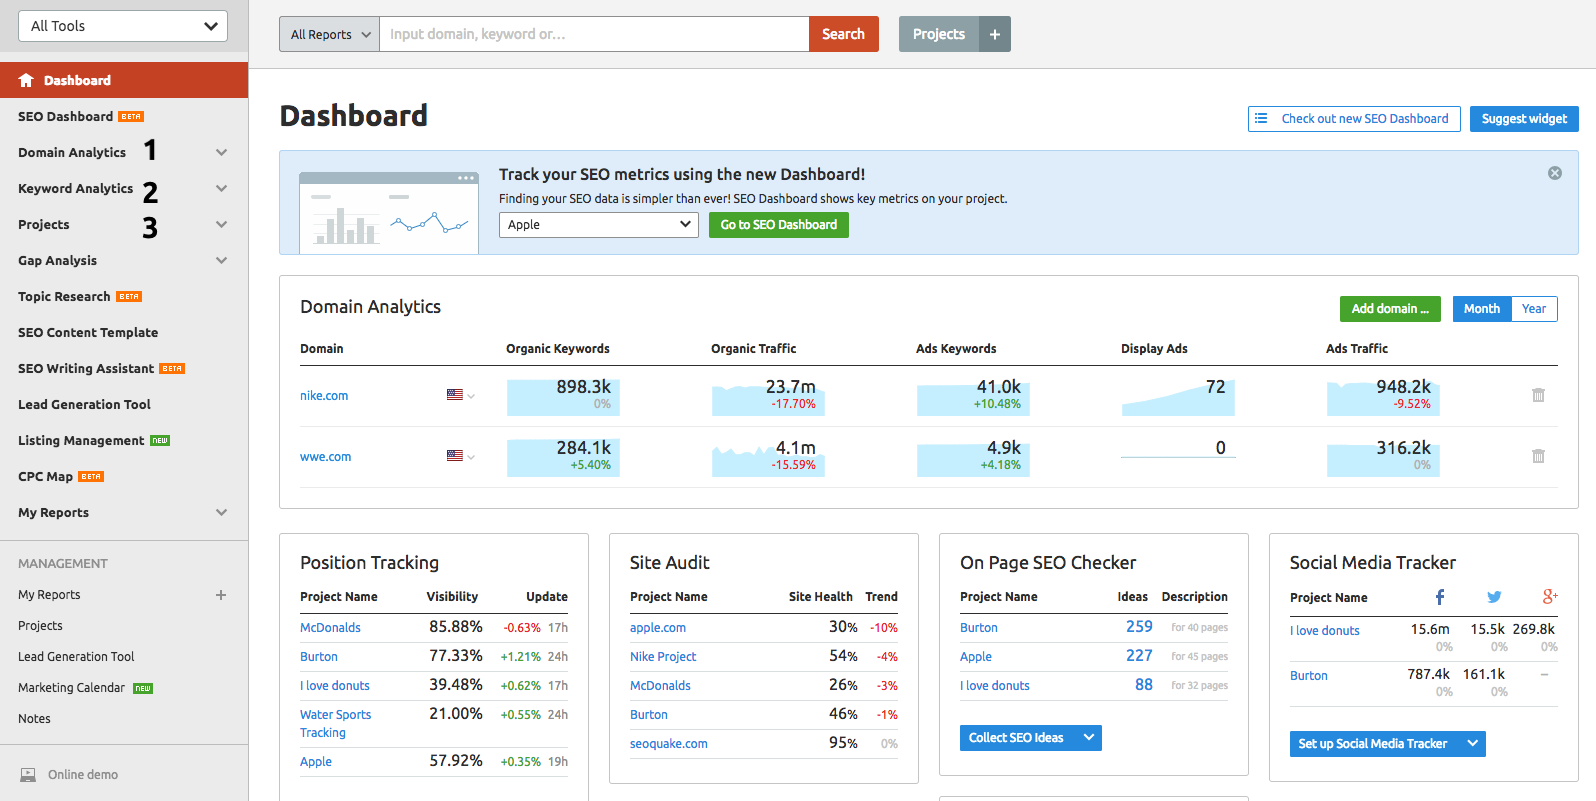Delete nike.com row with trash icon
Screen dimensions: 1596x801
pos(1538,395)
